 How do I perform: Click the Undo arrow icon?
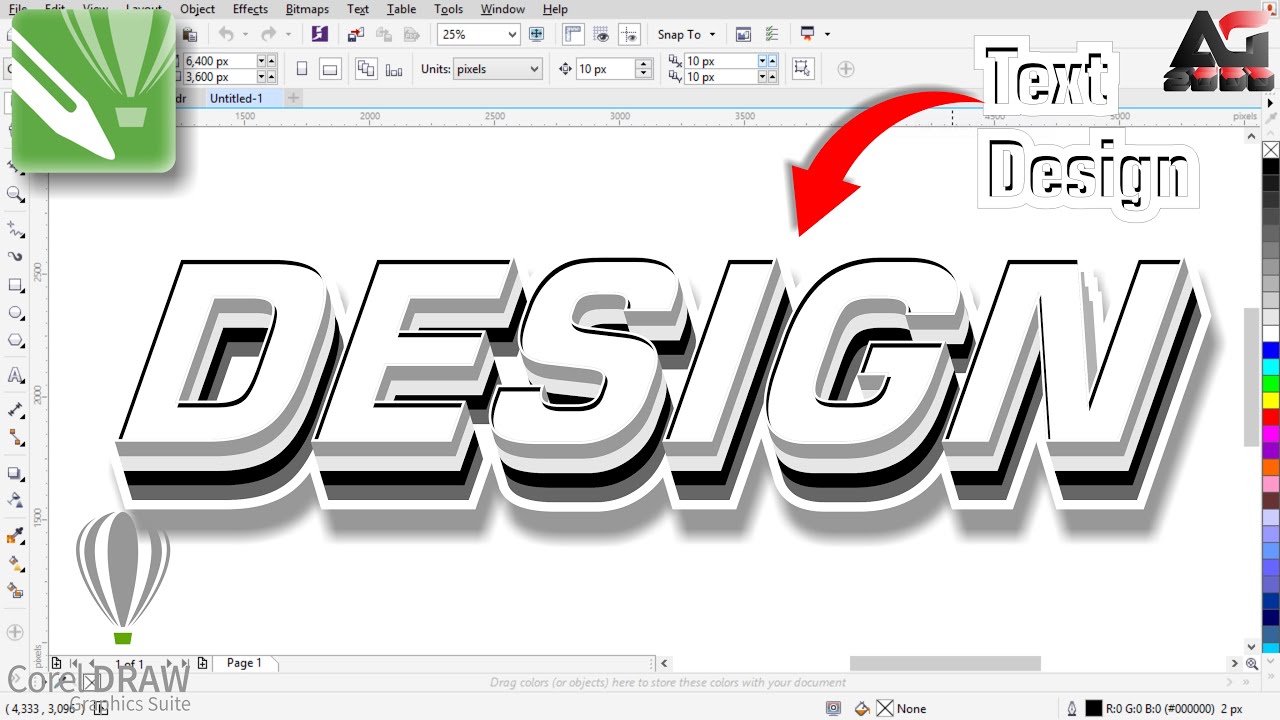click(226, 34)
